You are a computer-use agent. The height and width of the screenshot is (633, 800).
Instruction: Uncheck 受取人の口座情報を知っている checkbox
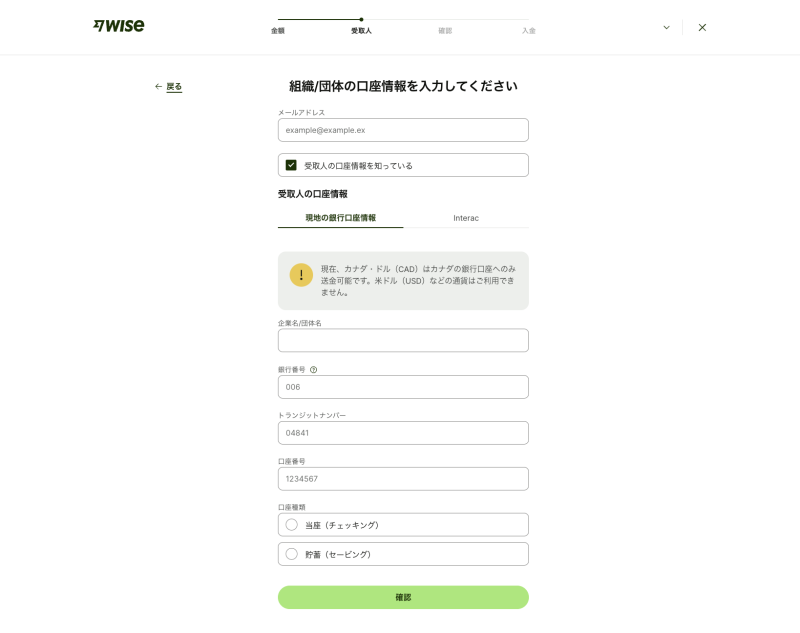click(291, 165)
